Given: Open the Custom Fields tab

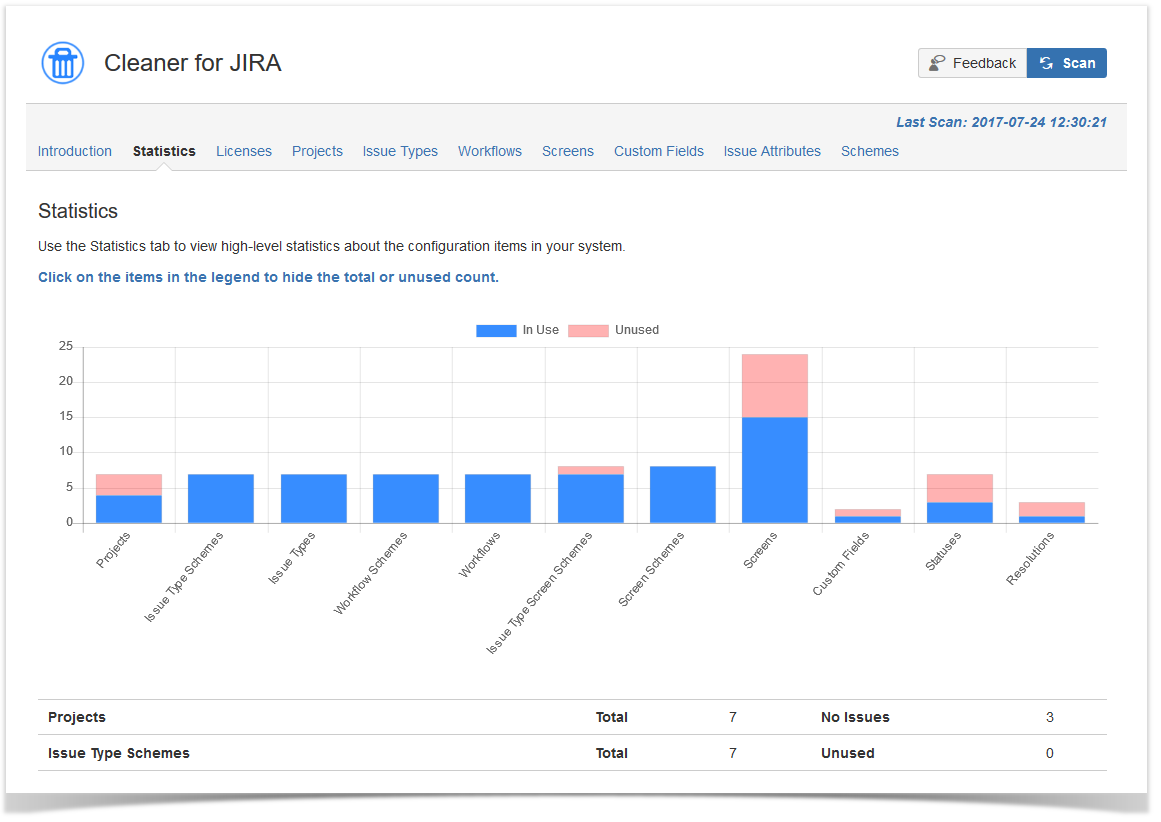Looking at the screenshot, I should [x=658, y=151].
